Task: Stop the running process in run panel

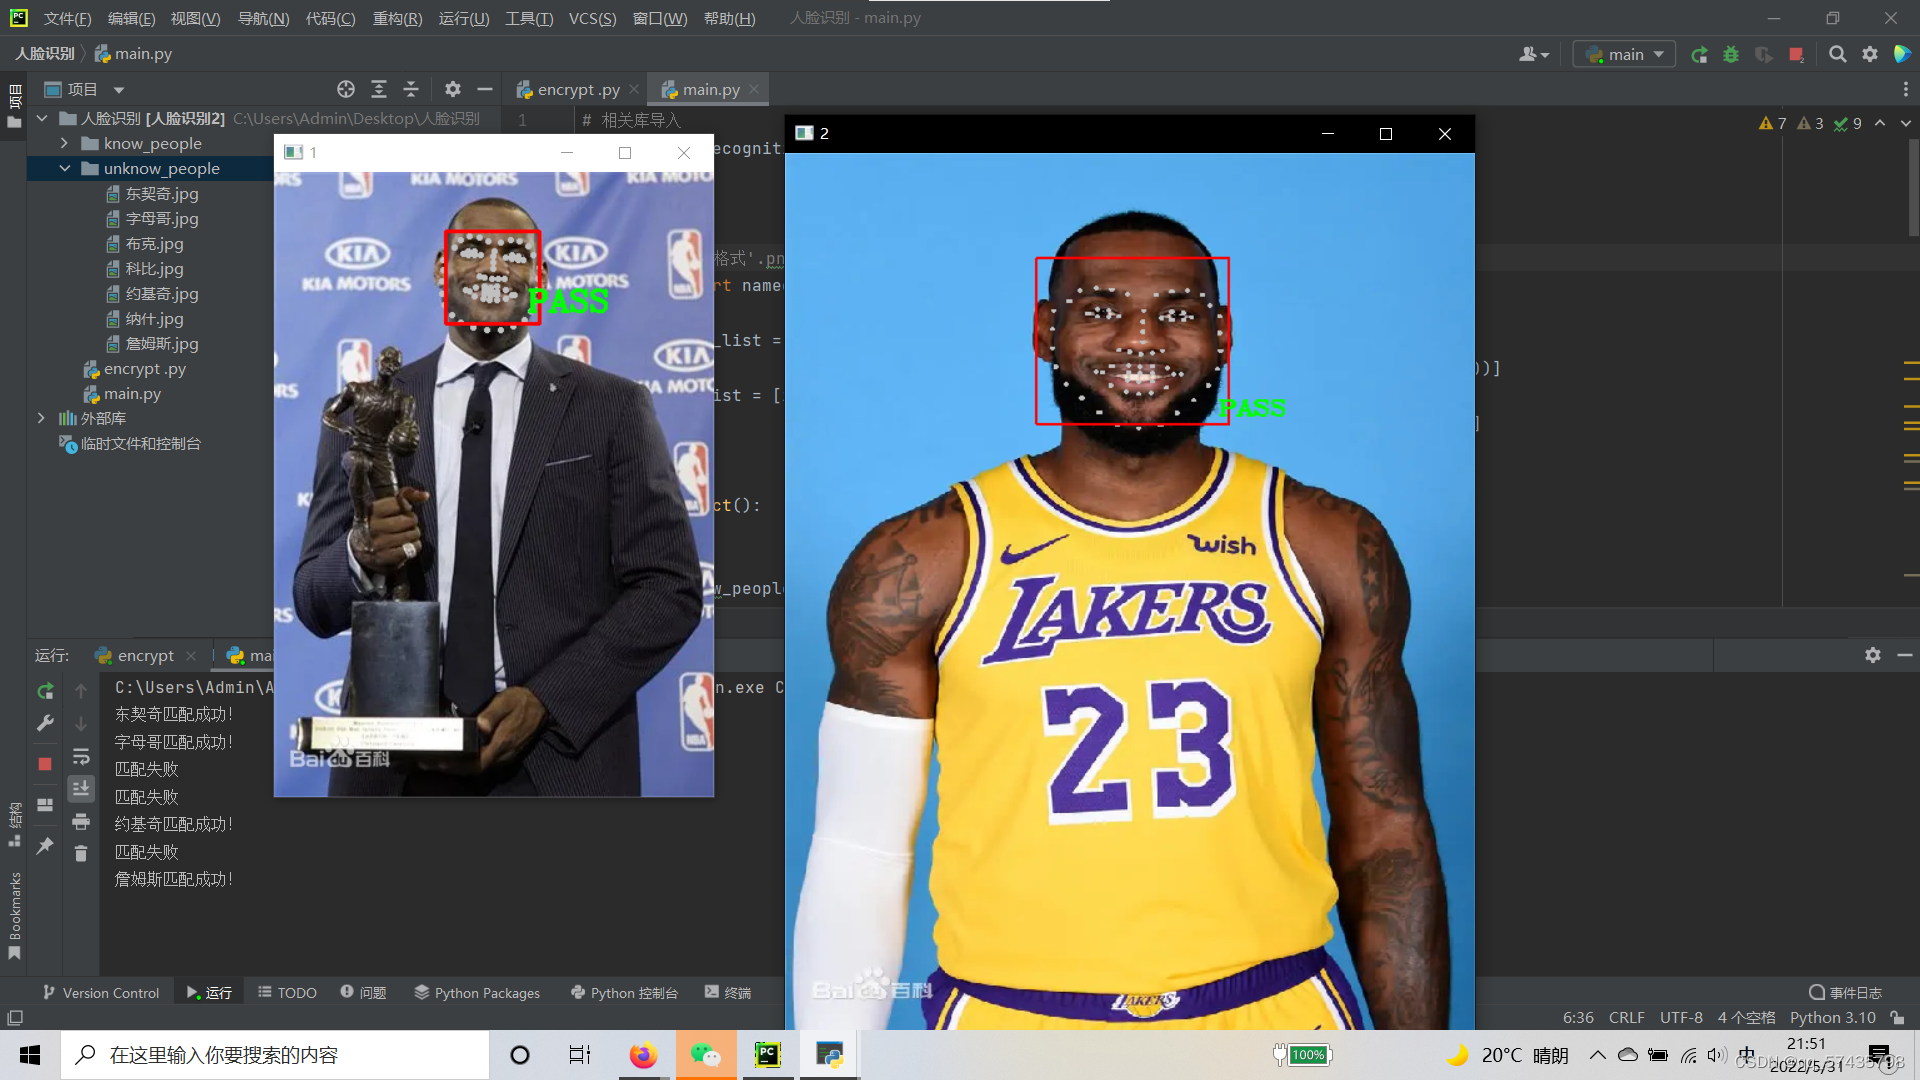Action: coord(45,764)
